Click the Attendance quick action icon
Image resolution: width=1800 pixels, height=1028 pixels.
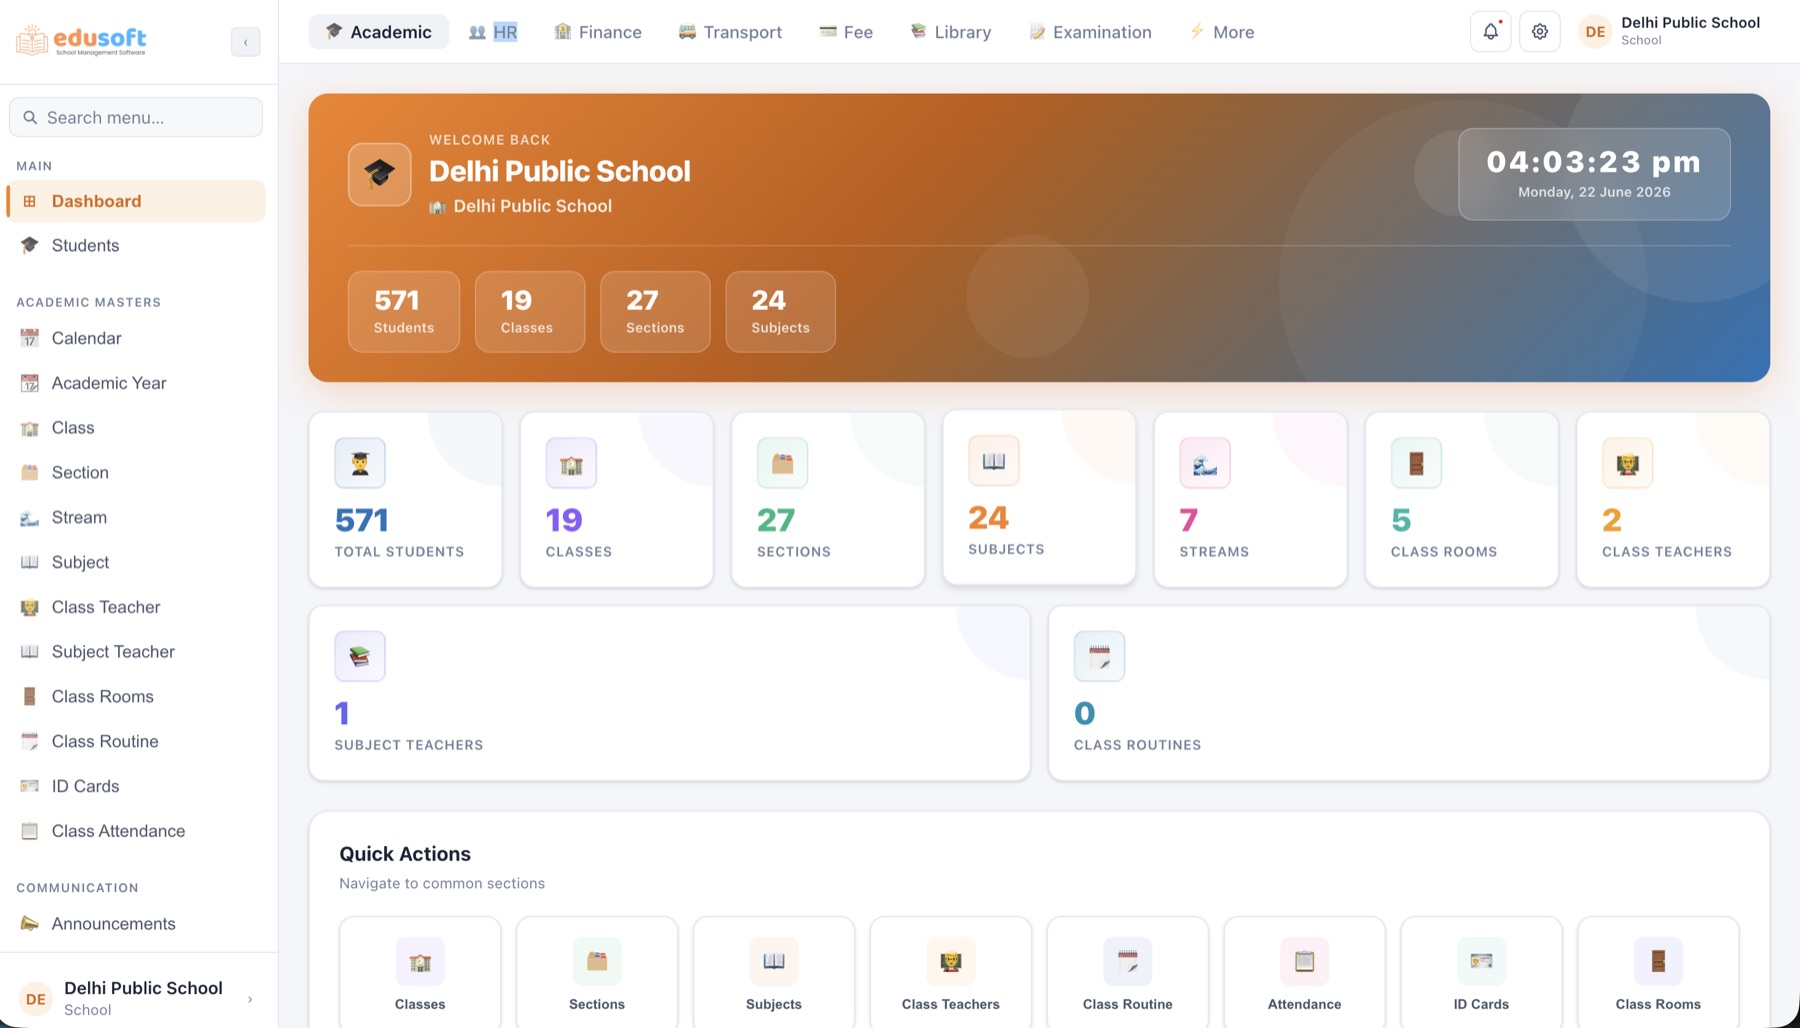click(x=1304, y=962)
